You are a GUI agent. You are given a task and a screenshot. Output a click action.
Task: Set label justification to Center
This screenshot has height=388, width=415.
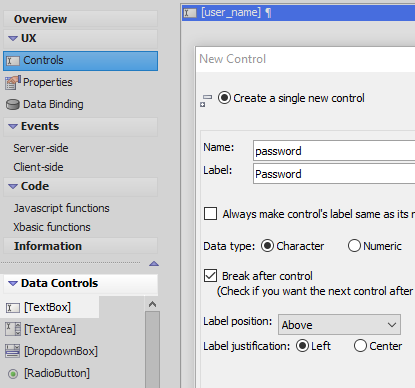(360, 346)
